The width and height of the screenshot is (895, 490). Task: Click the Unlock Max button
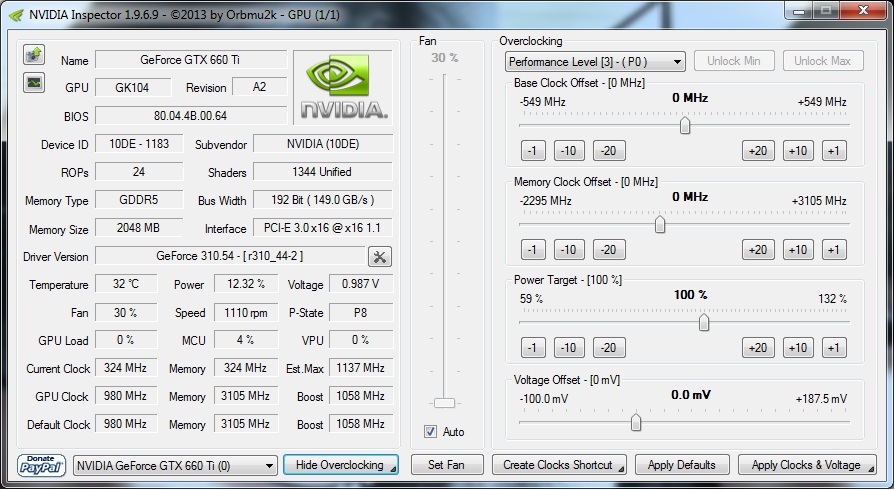823,61
